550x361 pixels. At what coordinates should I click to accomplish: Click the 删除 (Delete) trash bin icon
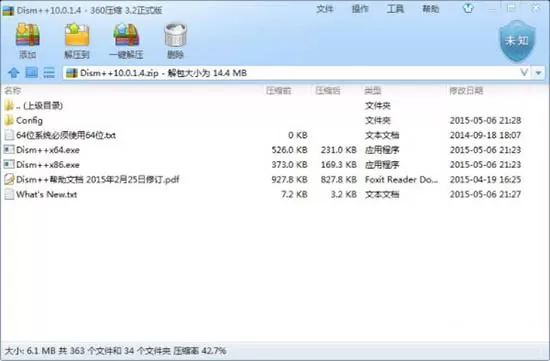pyautogui.click(x=175, y=35)
